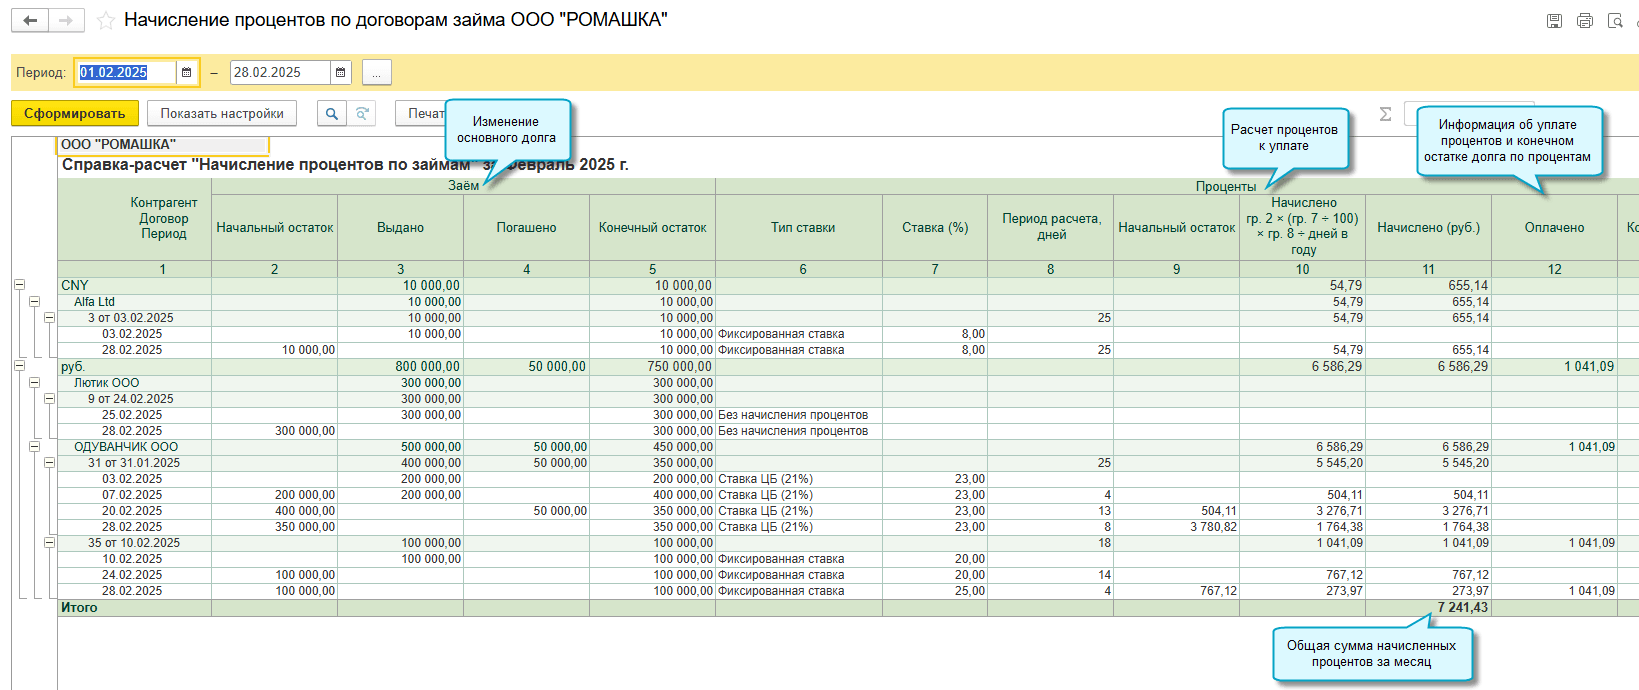Collapse the CNY currency group
The width and height of the screenshot is (1639, 690).
(x=19, y=285)
